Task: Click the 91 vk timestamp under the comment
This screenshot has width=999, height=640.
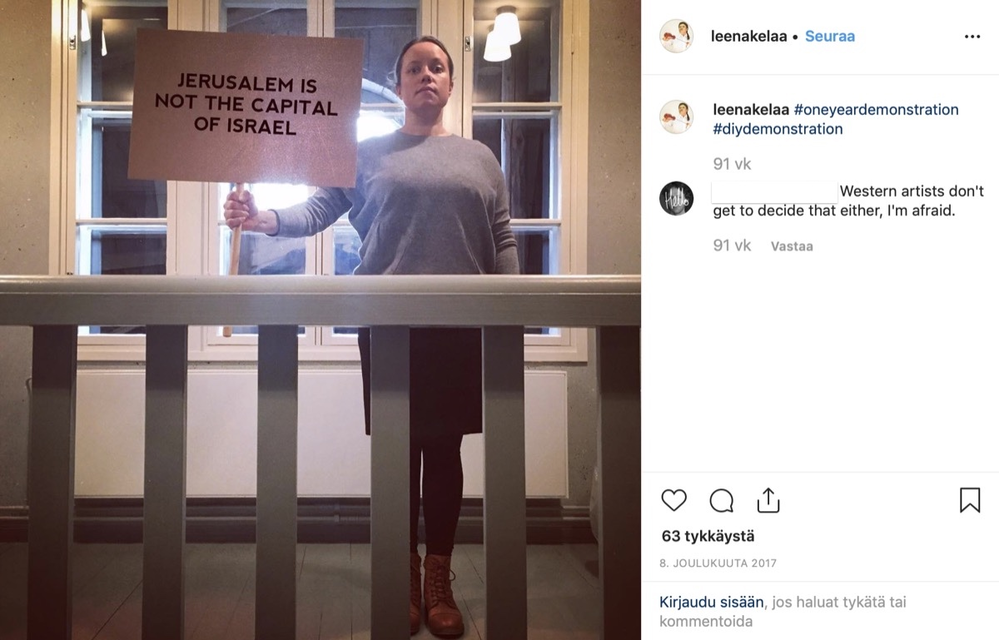Action: (x=732, y=246)
